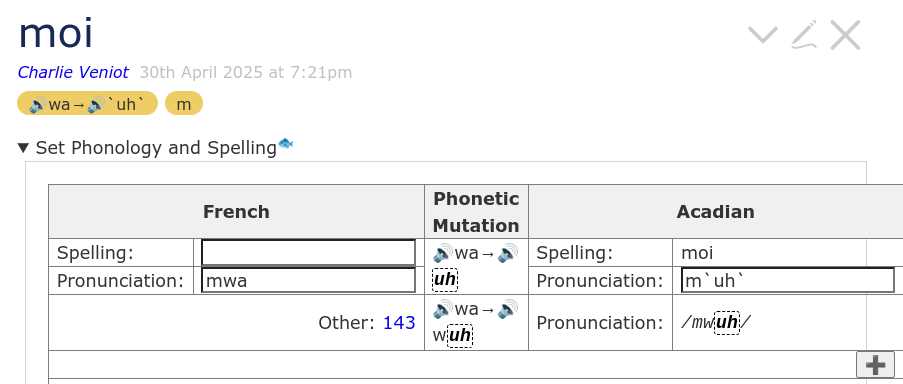Click the m tag pill
The height and width of the screenshot is (384, 903).
coord(184,104)
